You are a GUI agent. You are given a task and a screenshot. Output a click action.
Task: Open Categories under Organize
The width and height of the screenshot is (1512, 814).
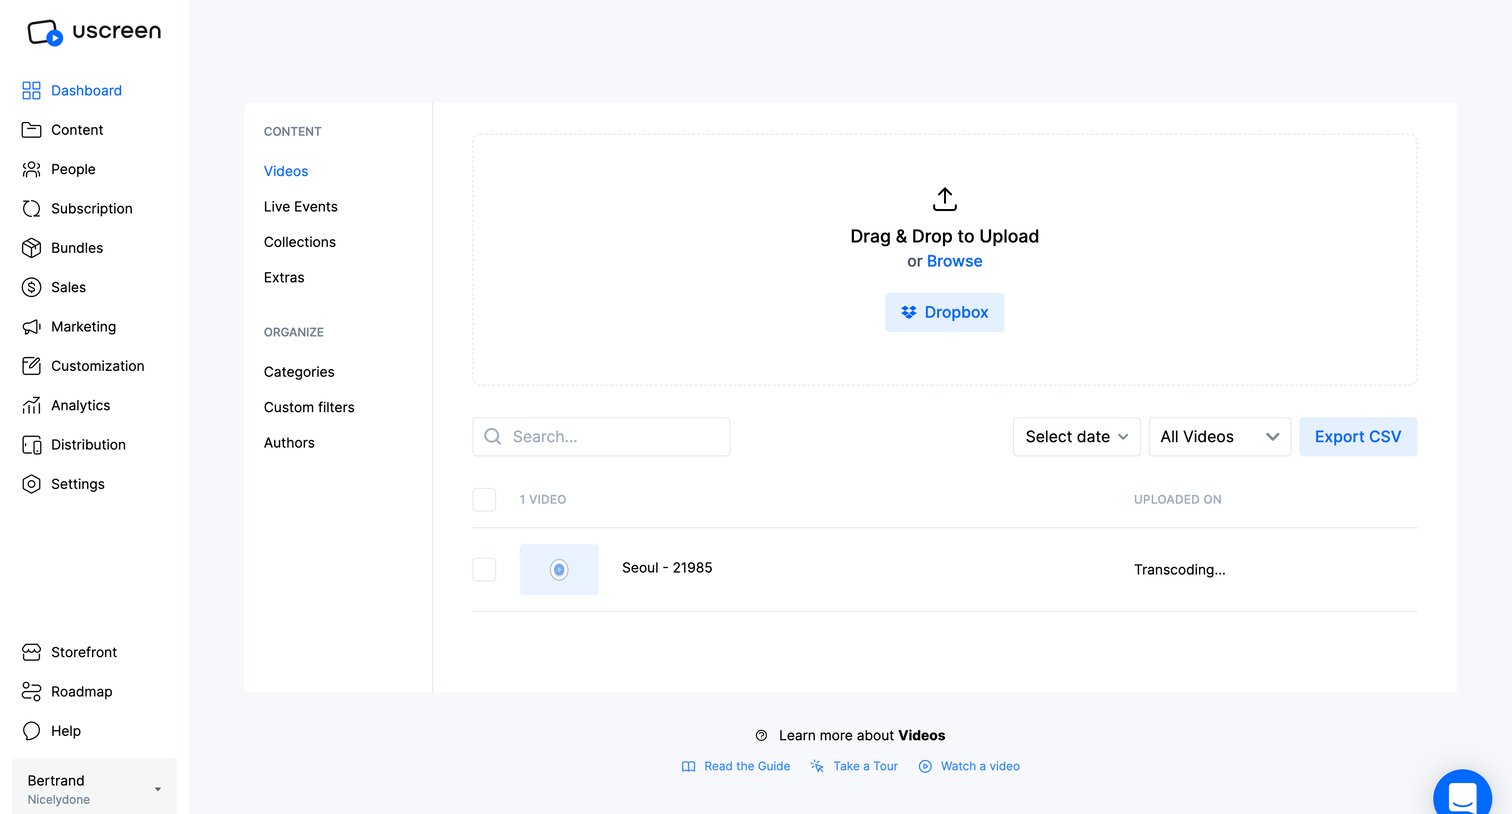point(299,372)
